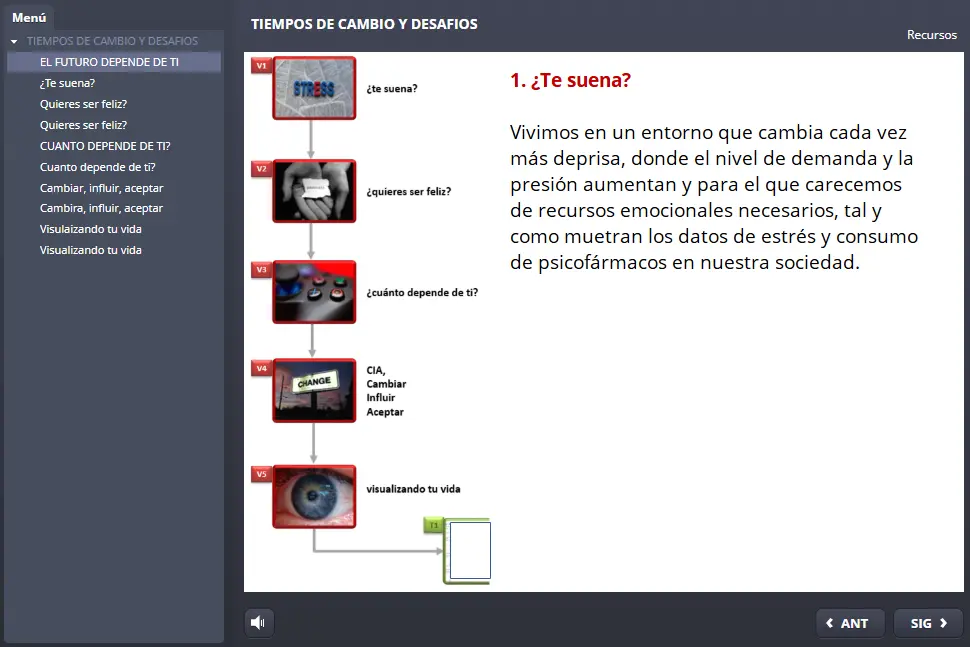
Task: Advance to next slide with SIG button
Action: pyautogui.click(x=928, y=623)
